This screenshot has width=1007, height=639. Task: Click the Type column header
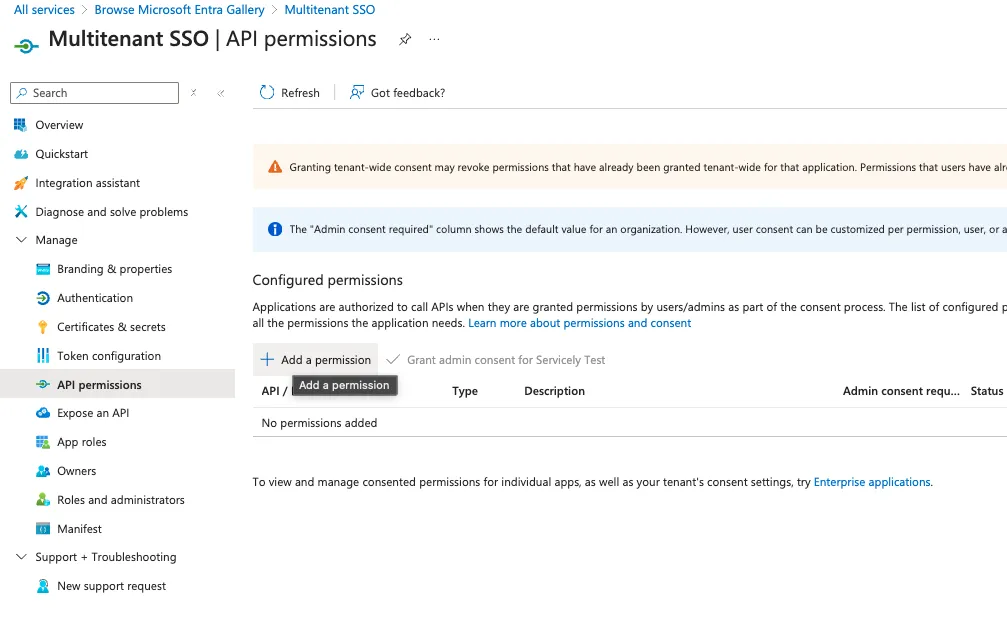click(465, 391)
